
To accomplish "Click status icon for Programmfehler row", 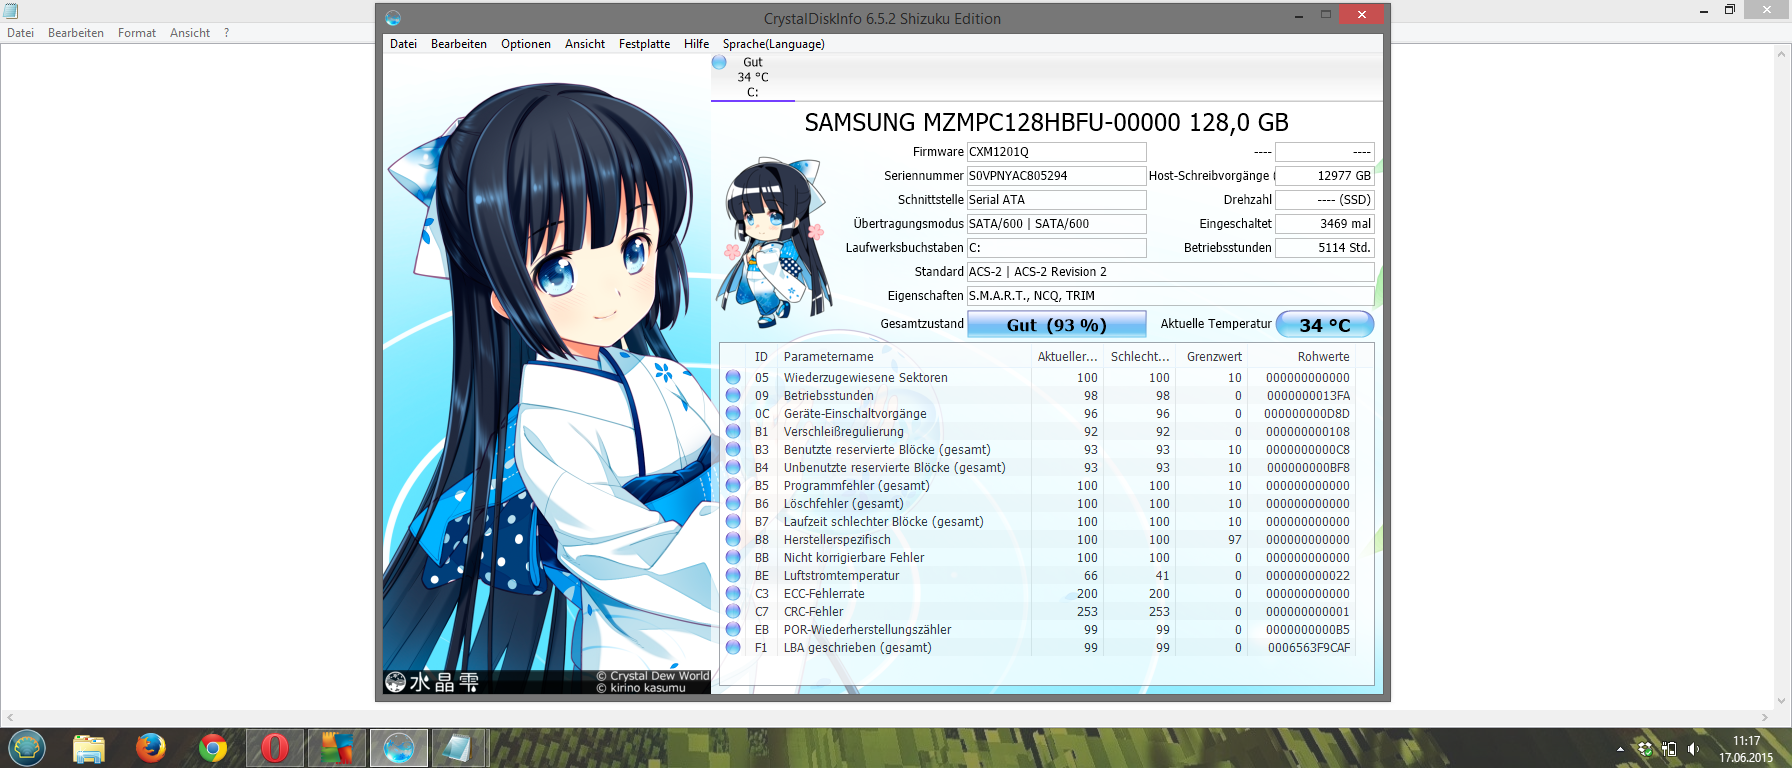I will (733, 485).
